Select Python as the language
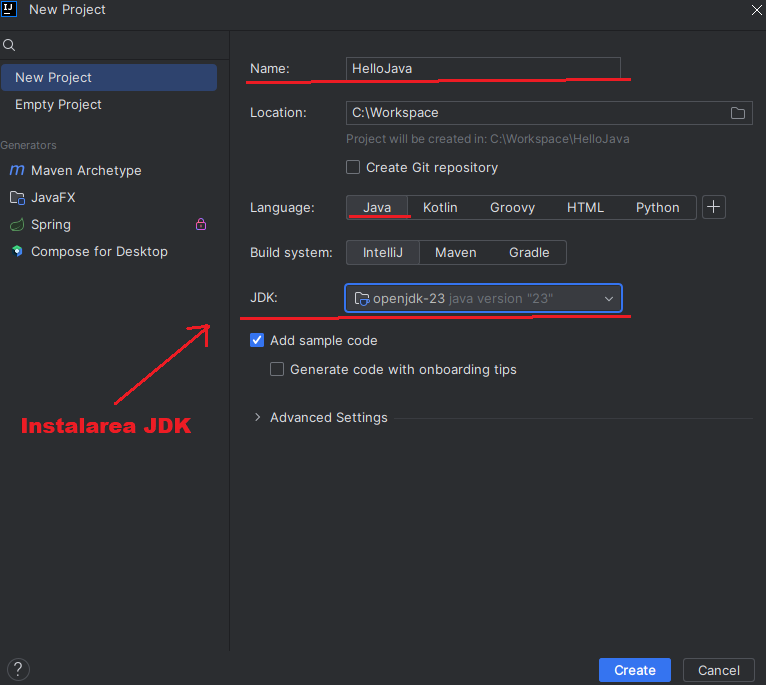 pos(658,207)
